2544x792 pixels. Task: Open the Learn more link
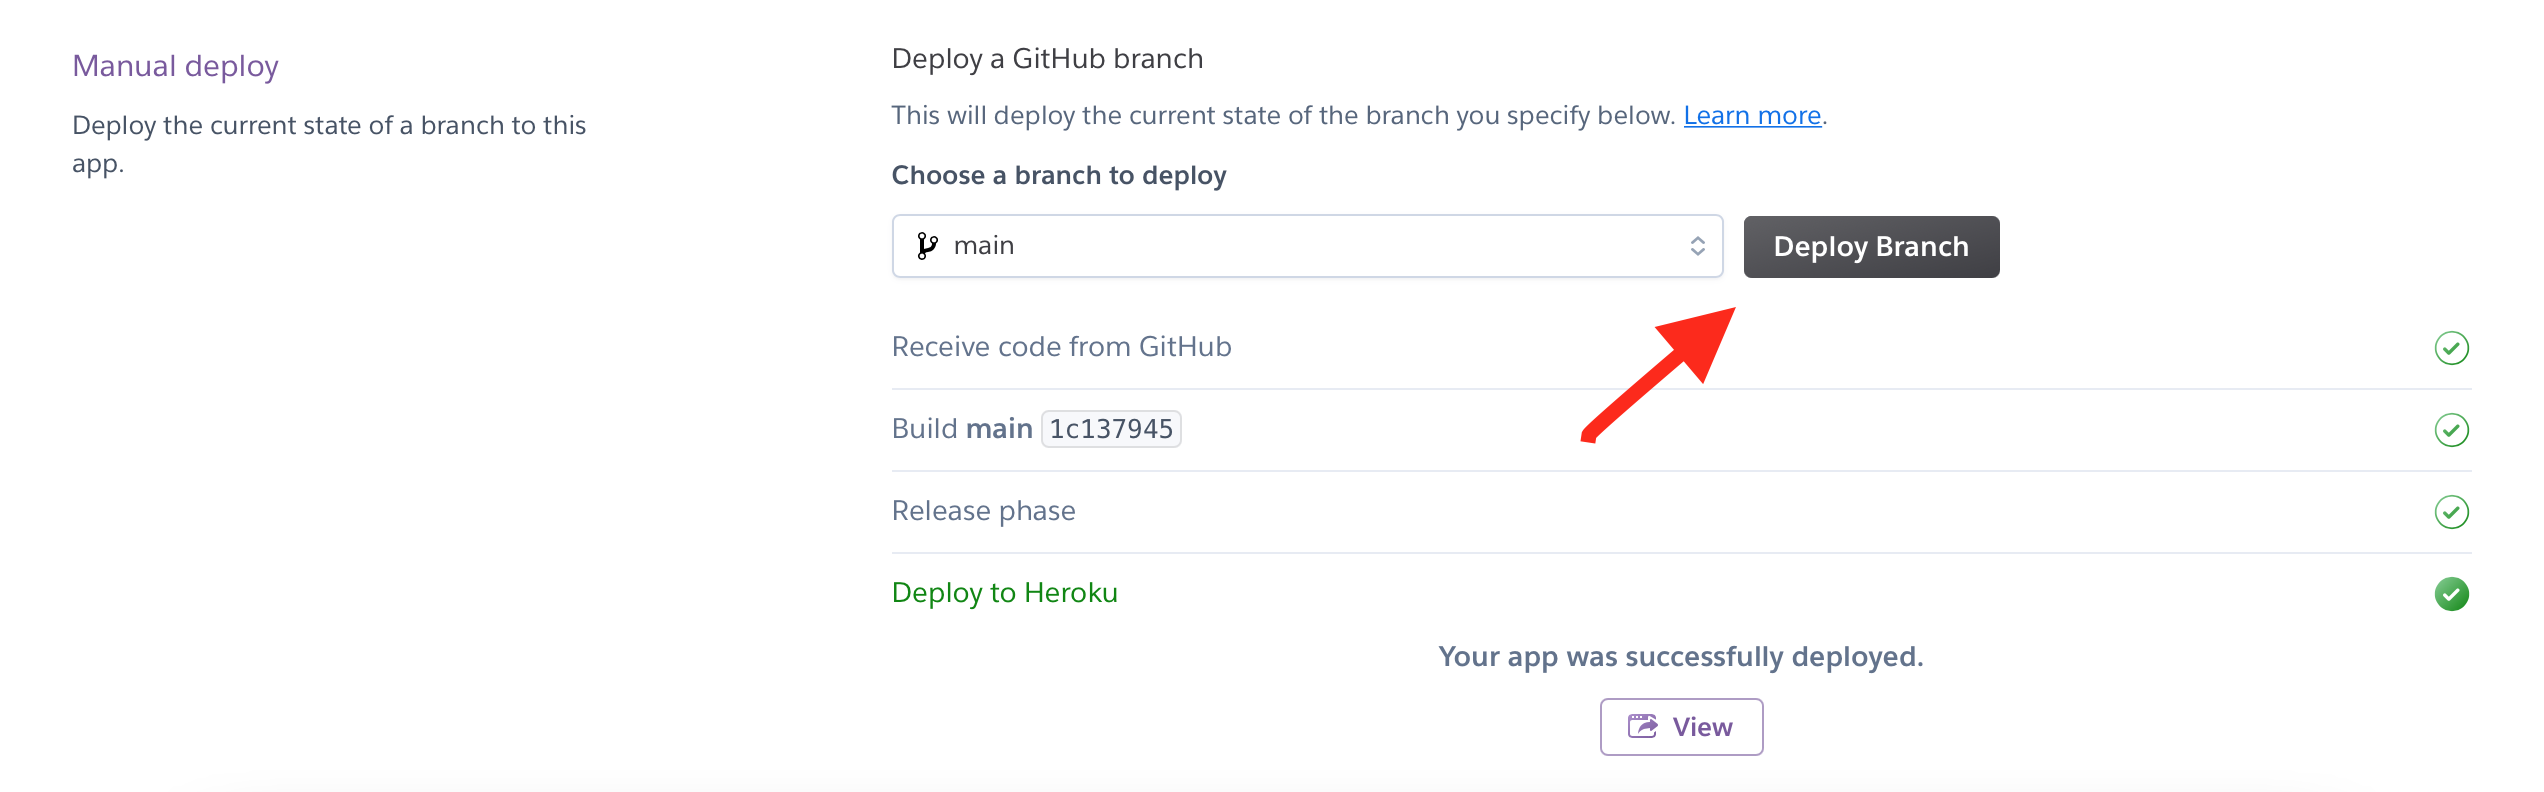click(x=1752, y=116)
